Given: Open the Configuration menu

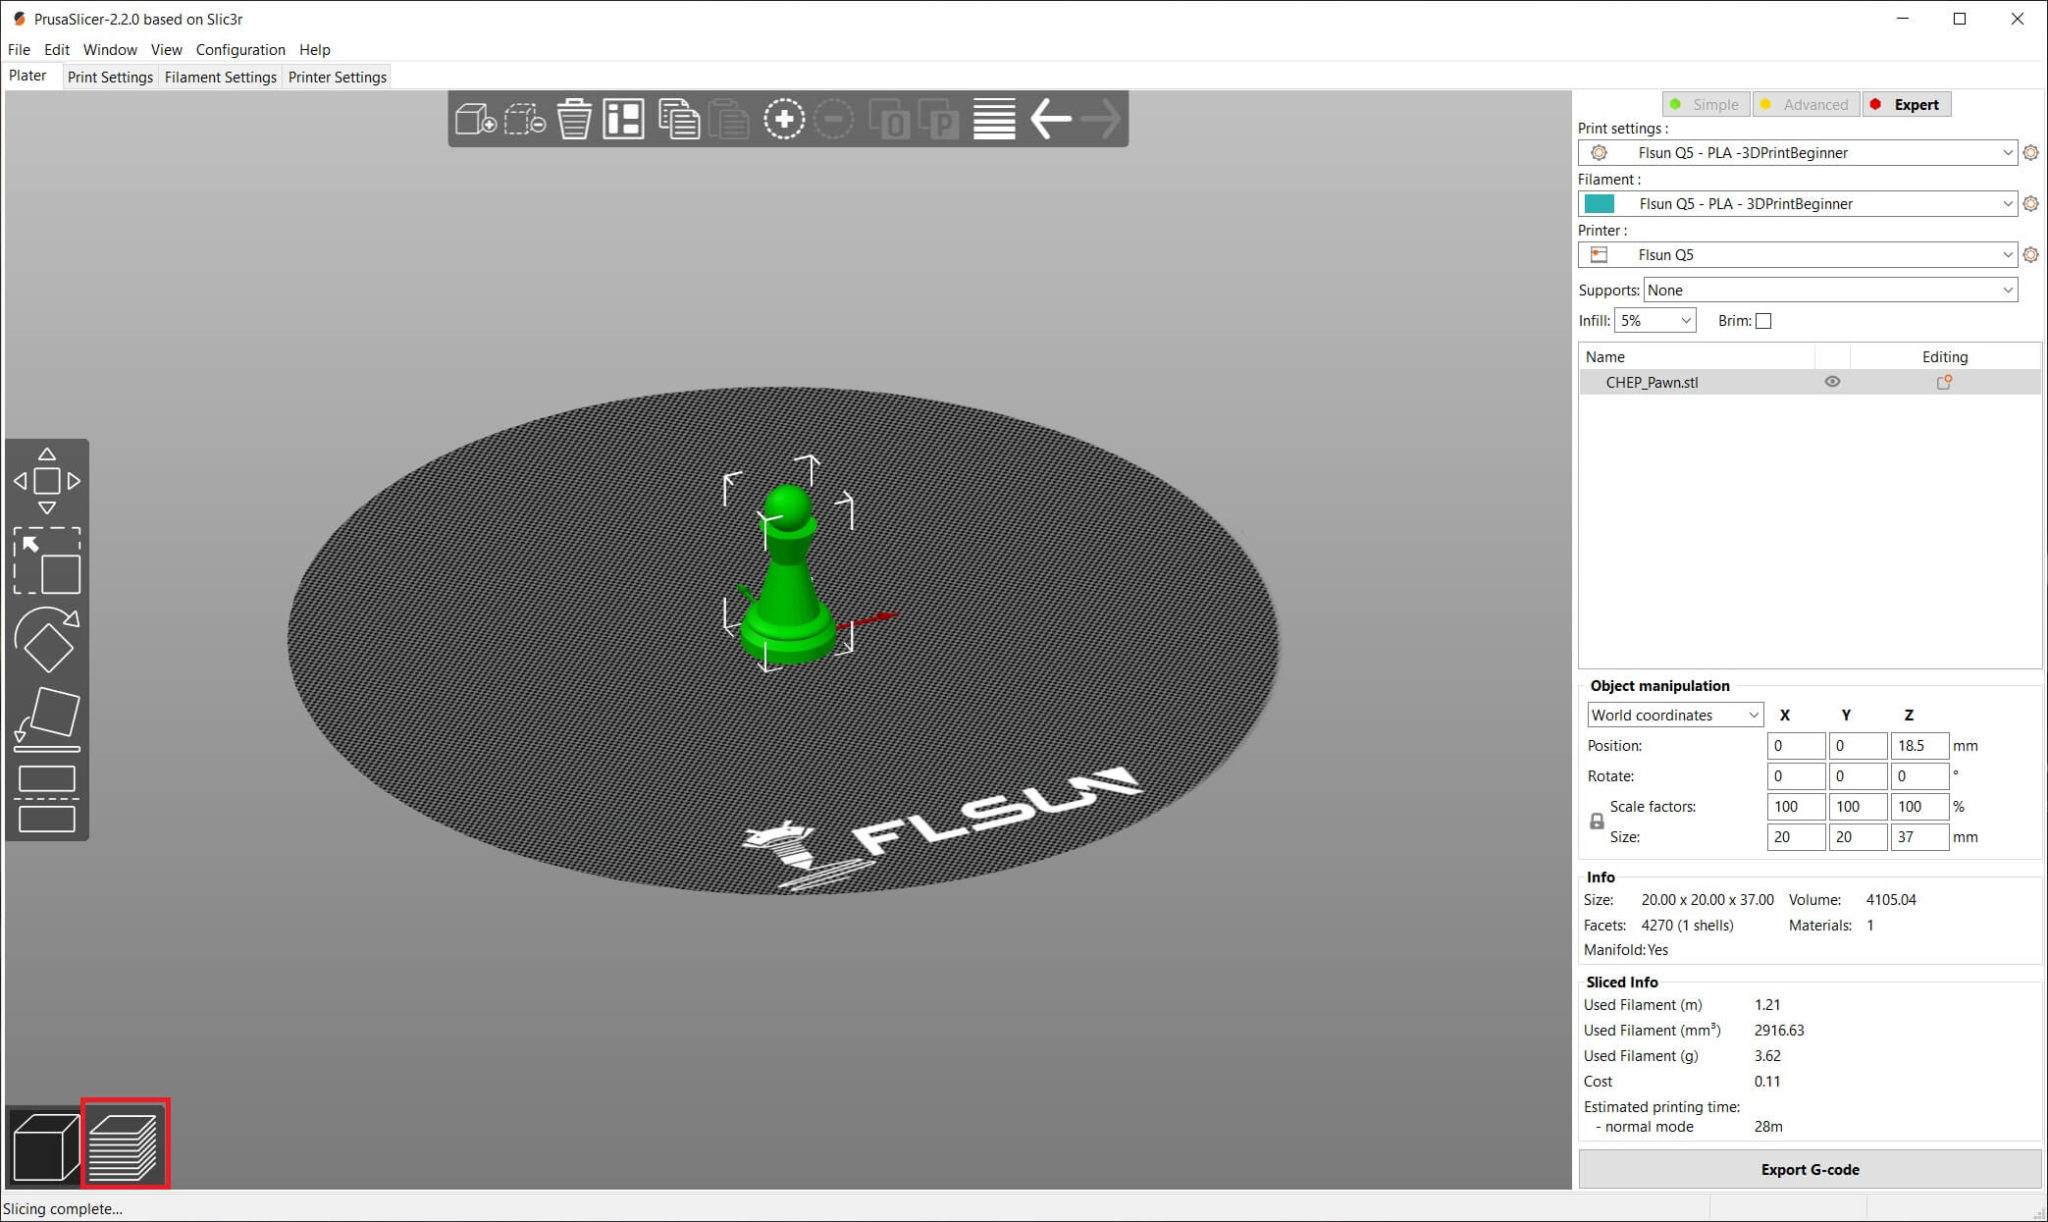Looking at the screenshot, I should coord(240,49).
